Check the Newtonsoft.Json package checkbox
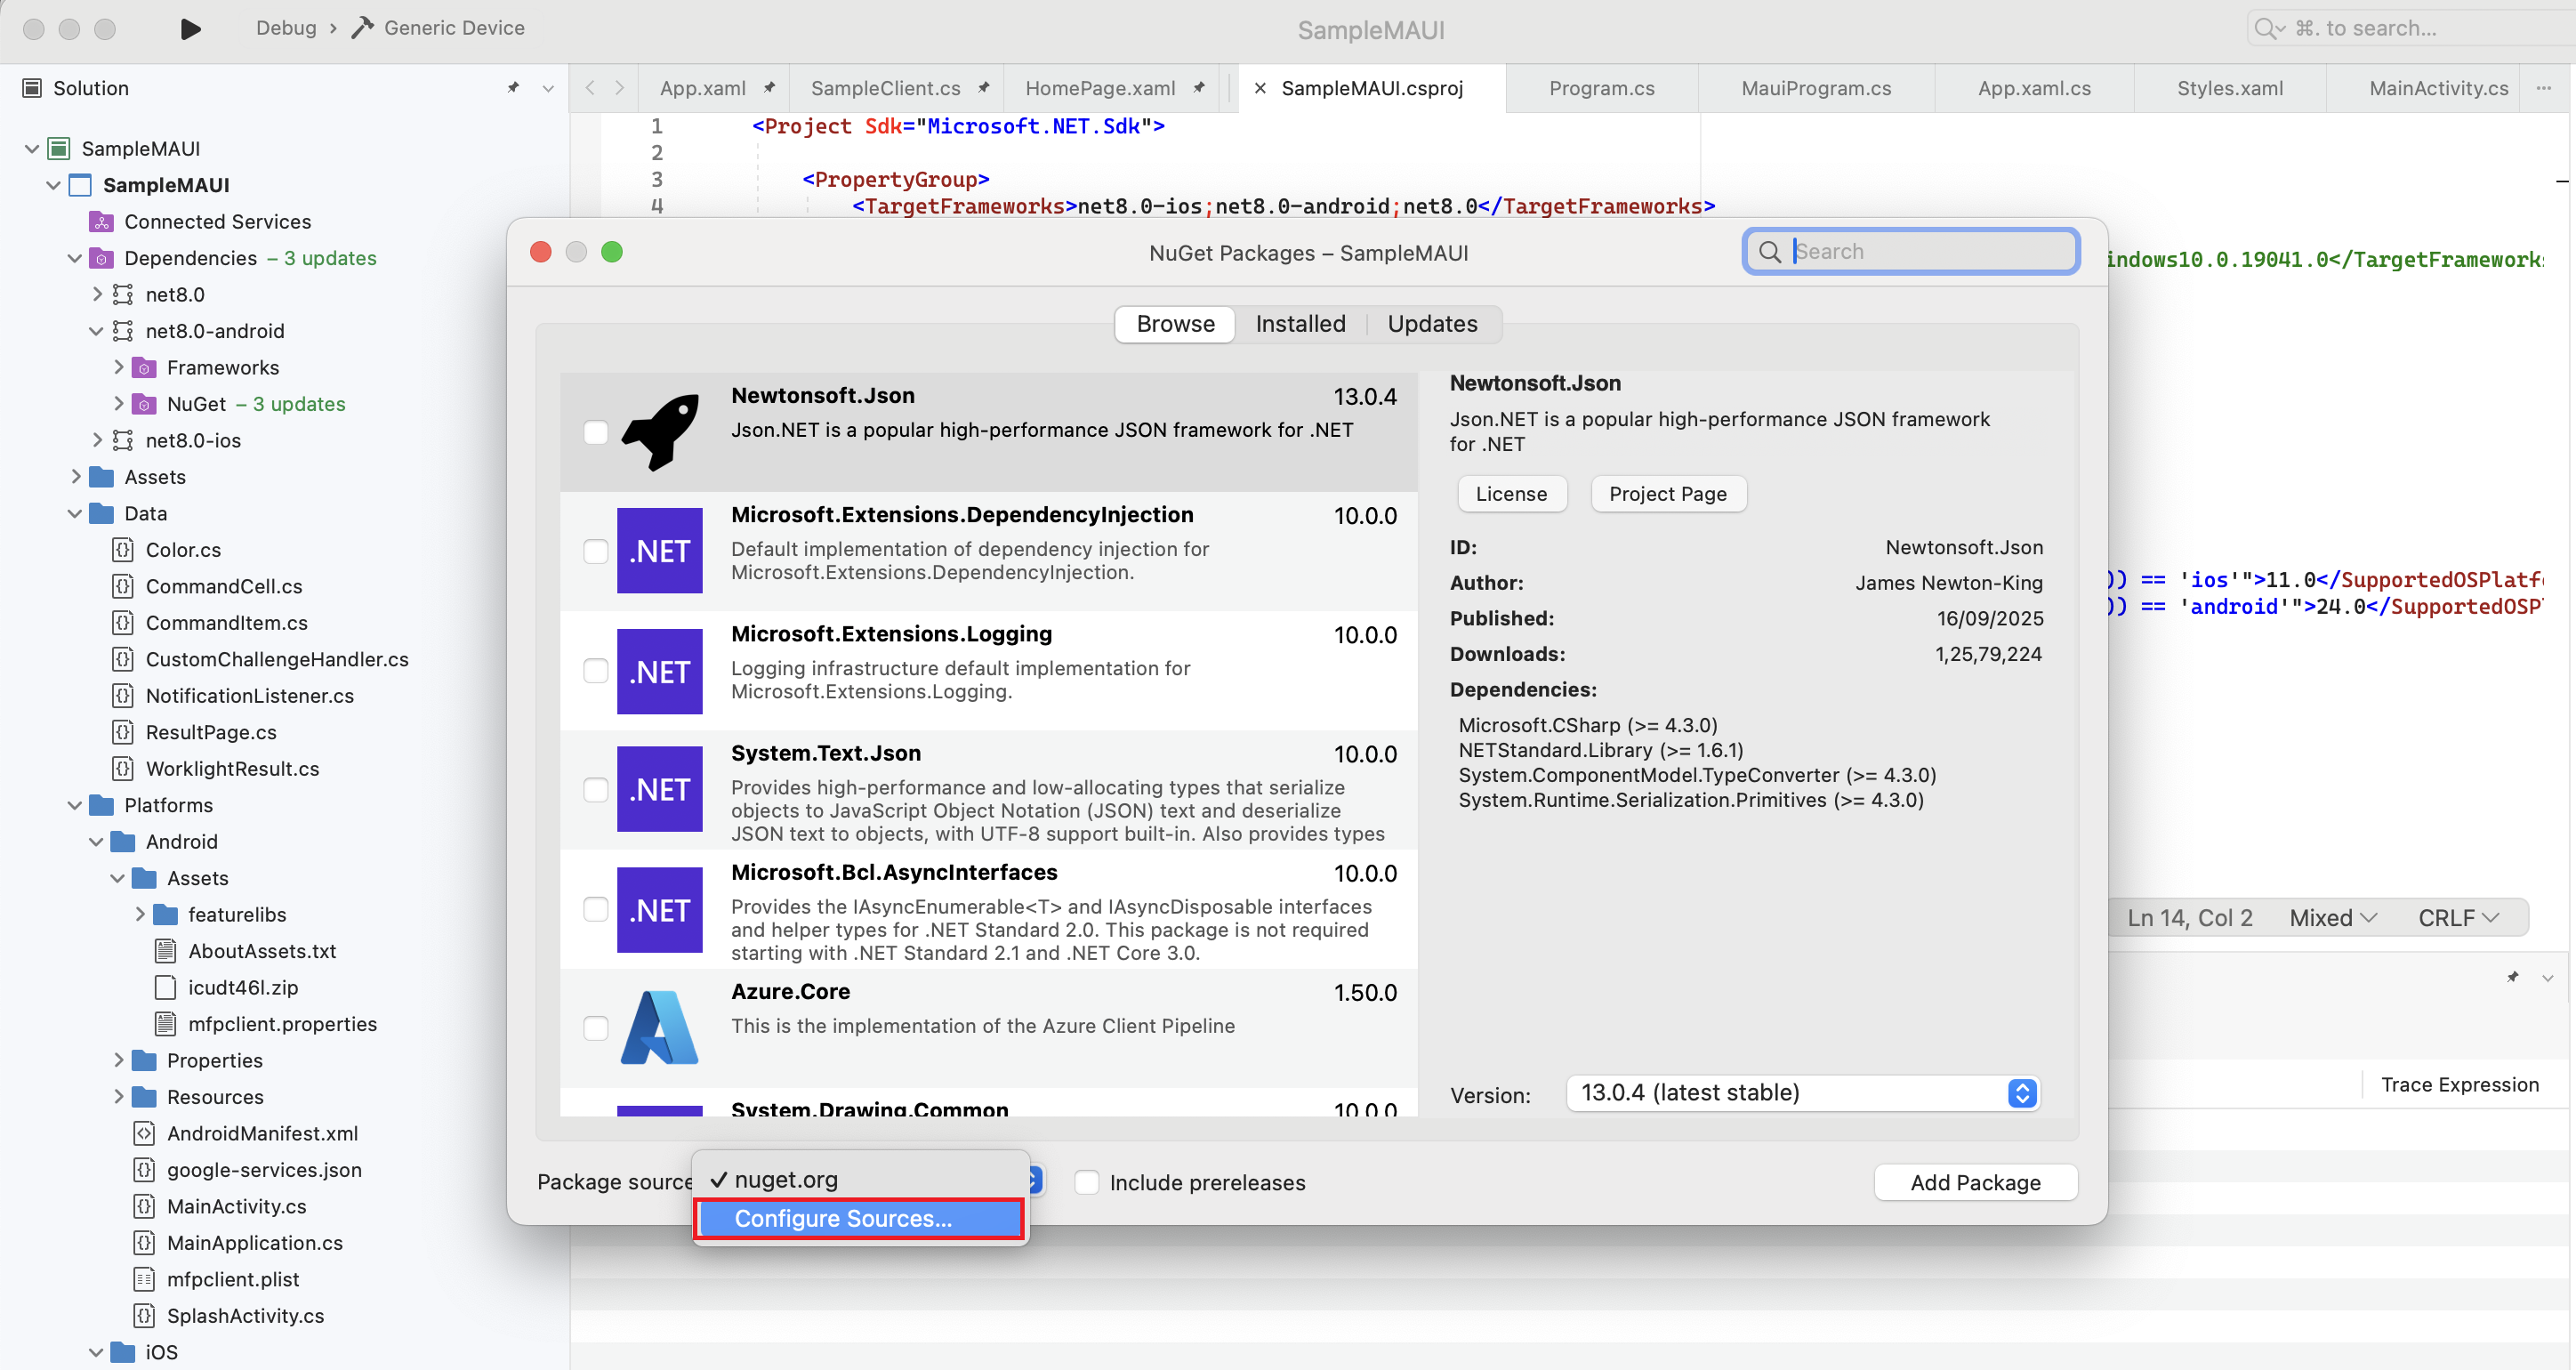This screenshot has width=2576, height=1370. click(597, 432)
